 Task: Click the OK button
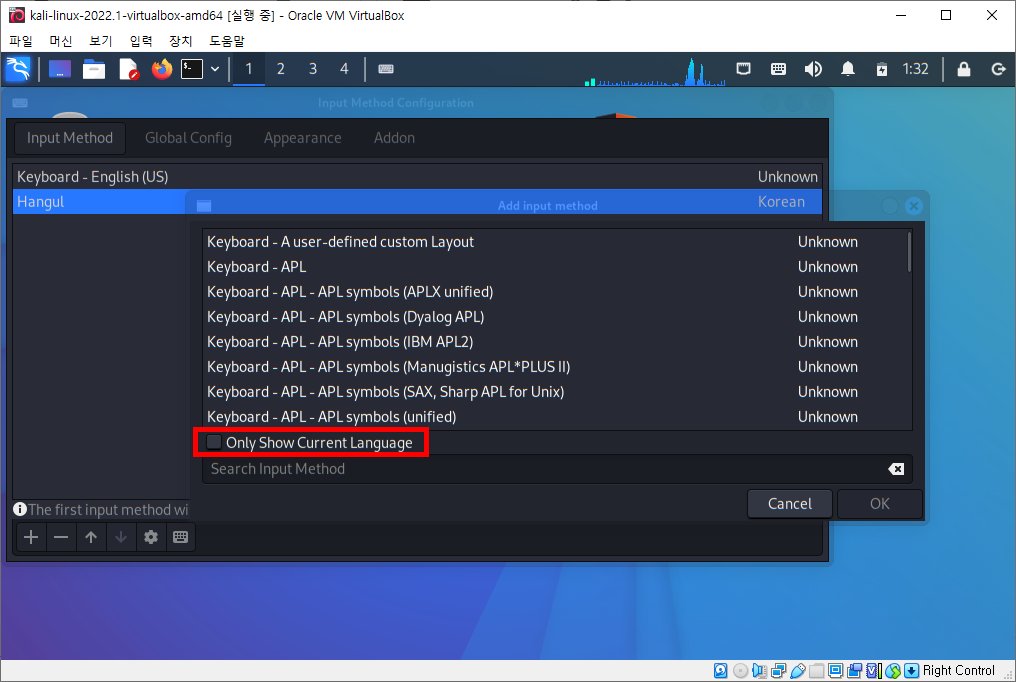[880, 504]
